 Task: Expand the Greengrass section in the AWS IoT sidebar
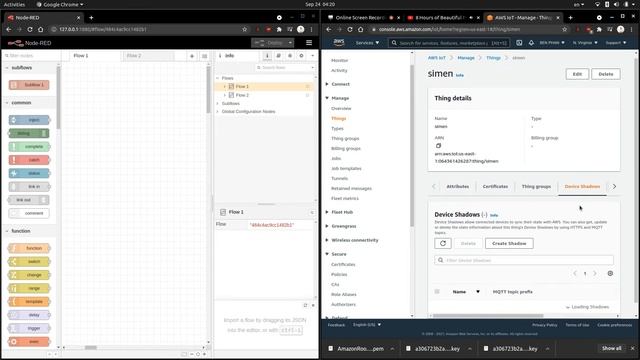click(x=327, y=226)
